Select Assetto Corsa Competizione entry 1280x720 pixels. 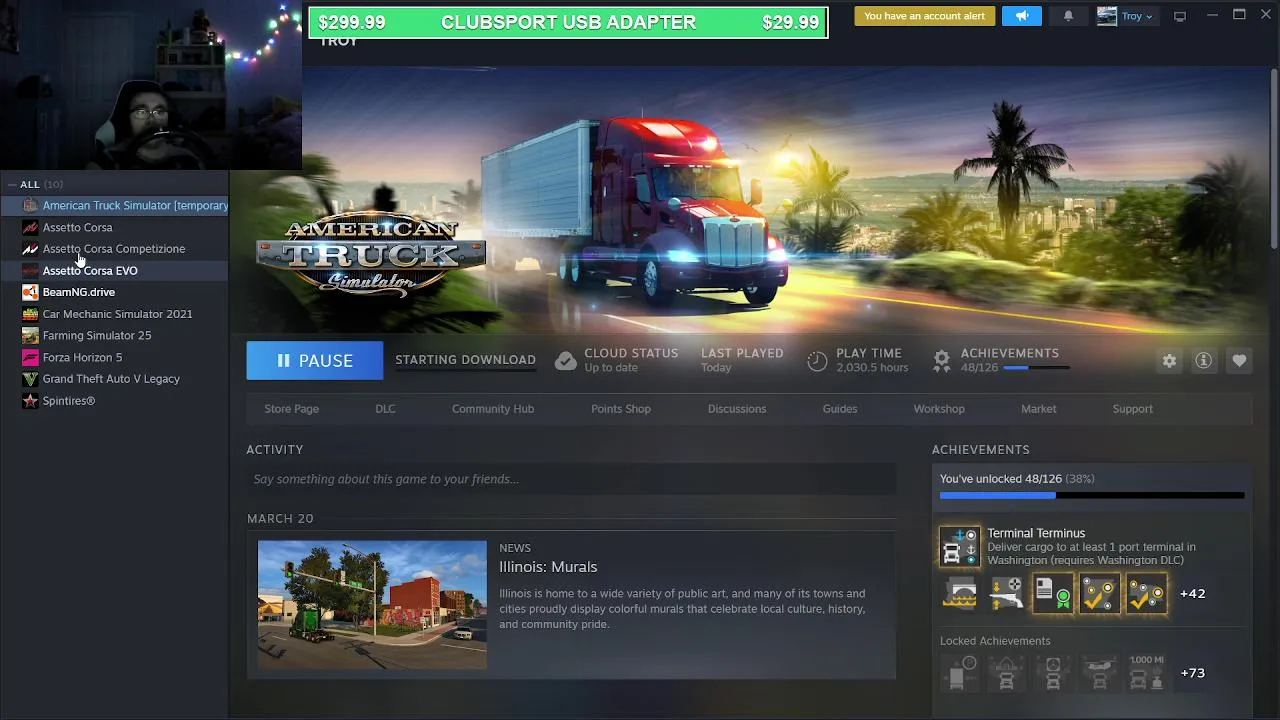[115, 249]
